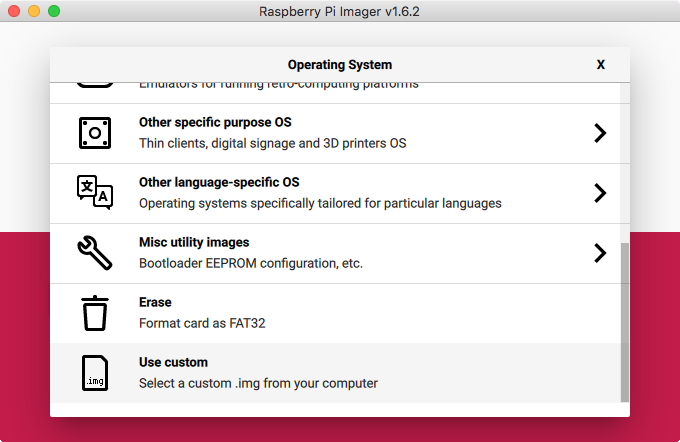Click 'Select a custom .img from your computer'
Viewport: 680px width, 442px height.
pyautogui.click(x=258, y=383)
